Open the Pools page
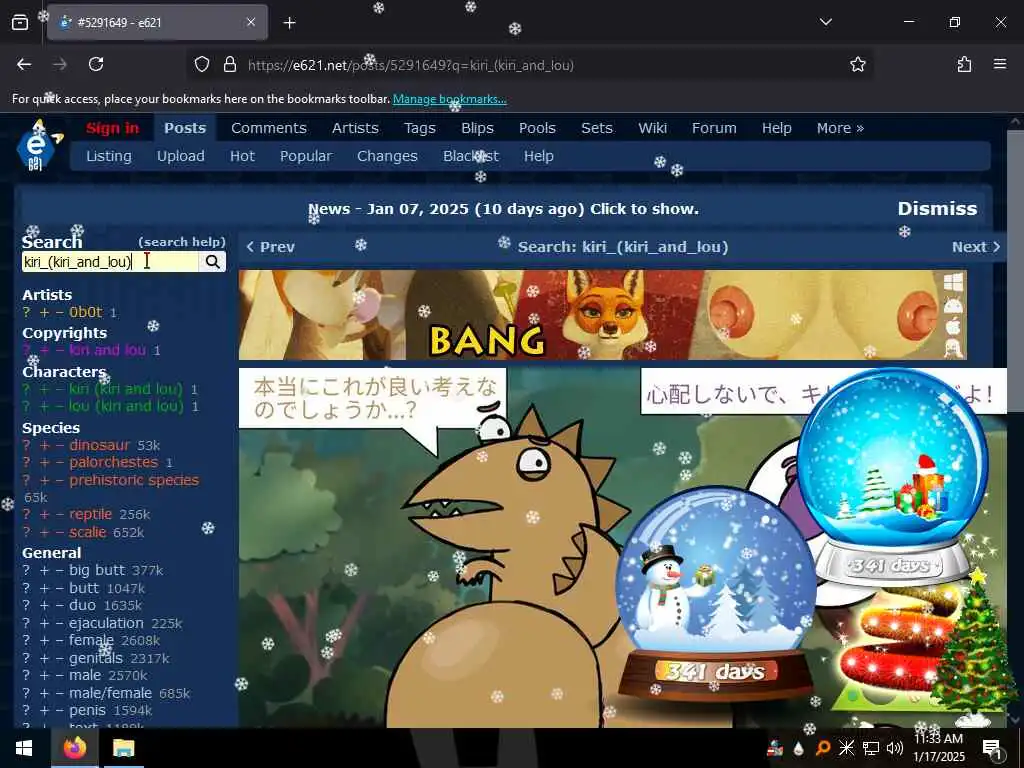Viewport: 1024px width, 768px height. click(537, 128)
